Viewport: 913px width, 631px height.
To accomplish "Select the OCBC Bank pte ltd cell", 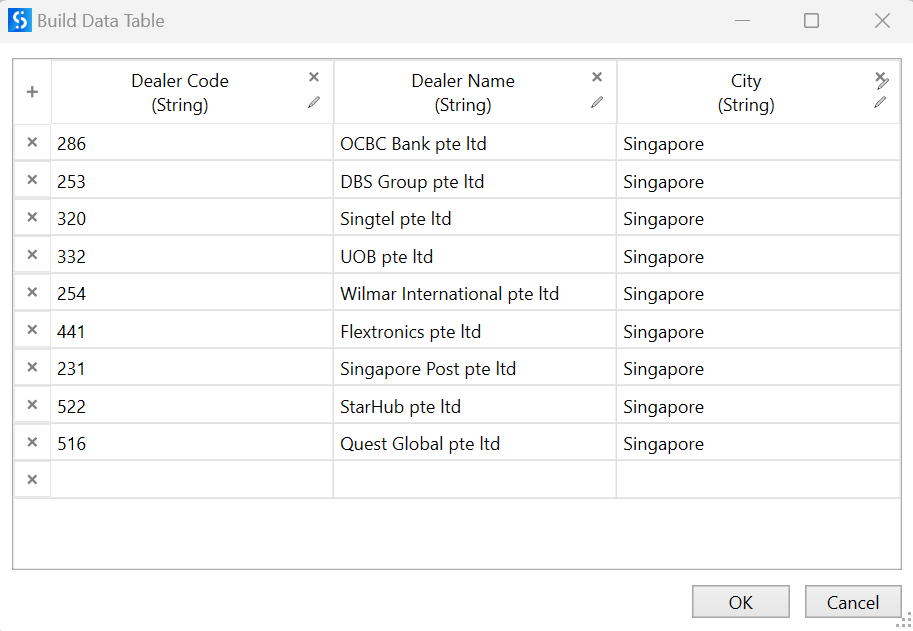I will click(475, 143).
